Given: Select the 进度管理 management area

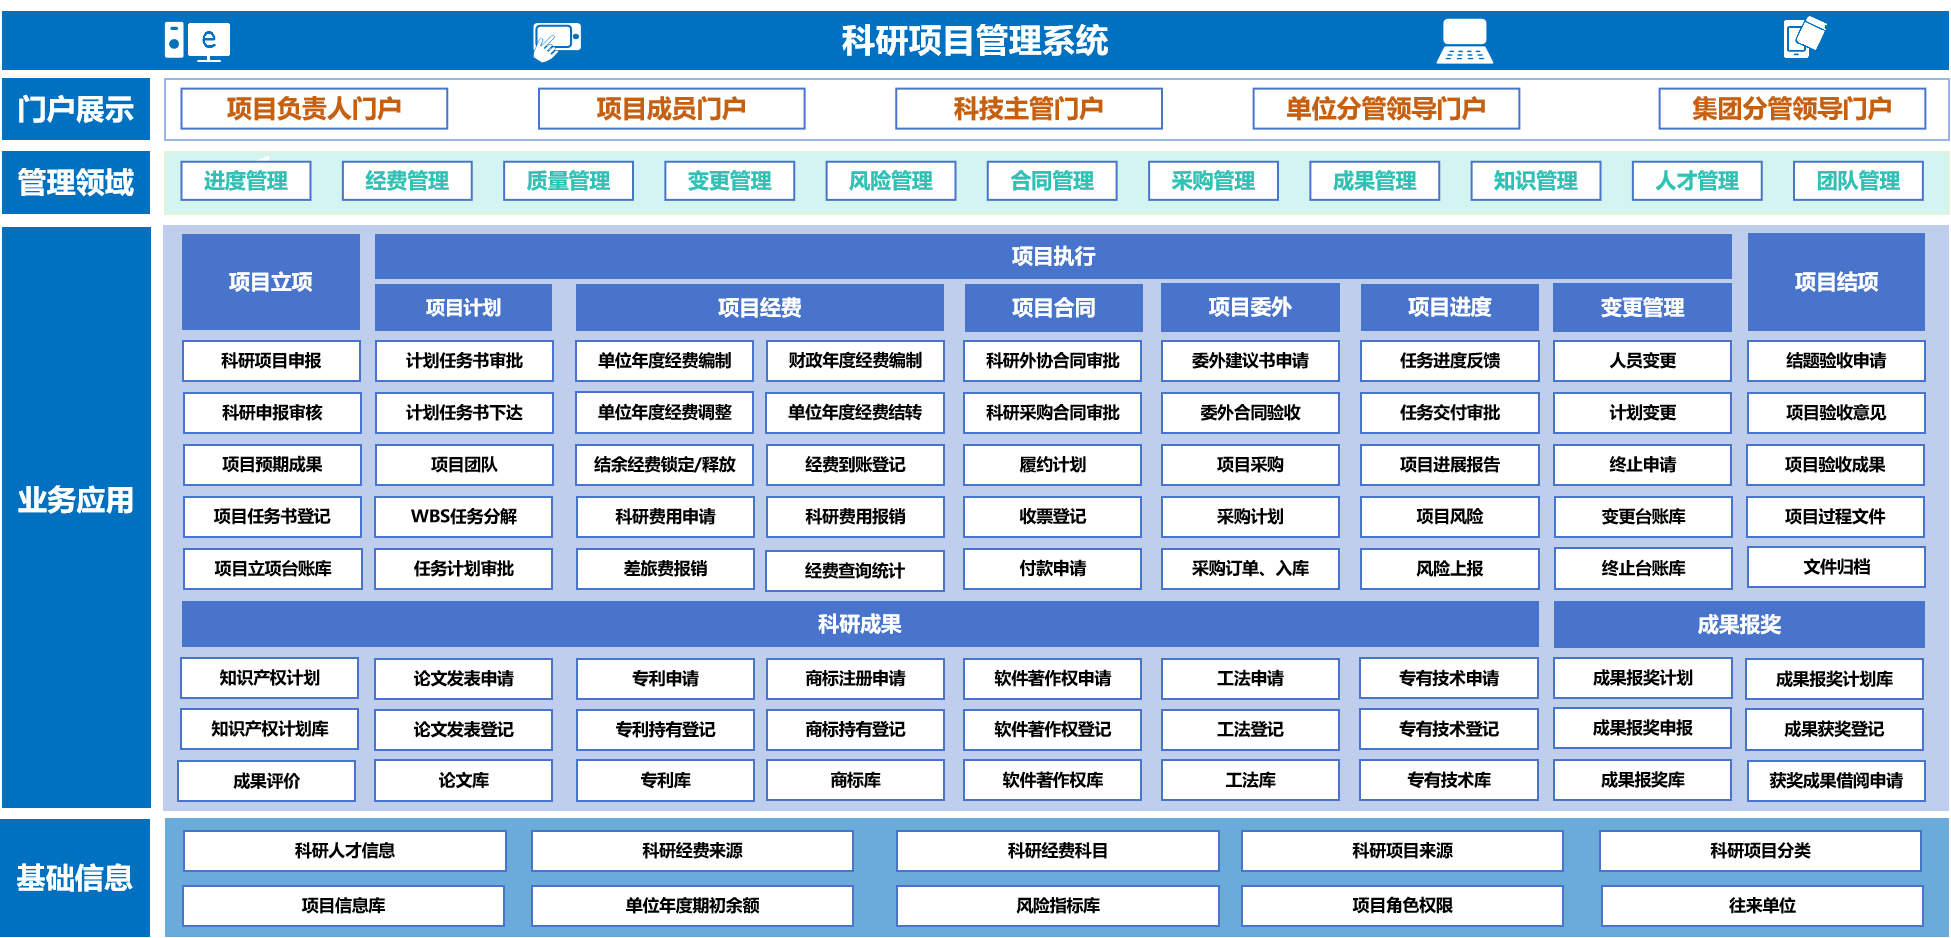Looking at the screenshot, I should 245,181.
